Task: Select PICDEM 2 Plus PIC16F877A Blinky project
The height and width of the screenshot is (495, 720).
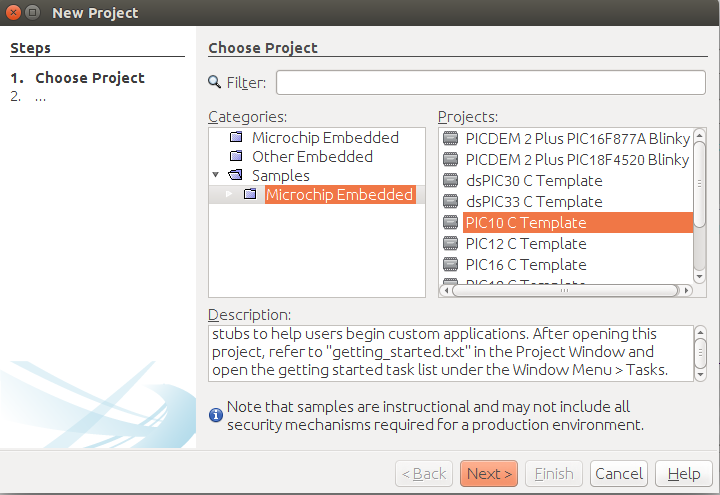Action: (576, 138)
